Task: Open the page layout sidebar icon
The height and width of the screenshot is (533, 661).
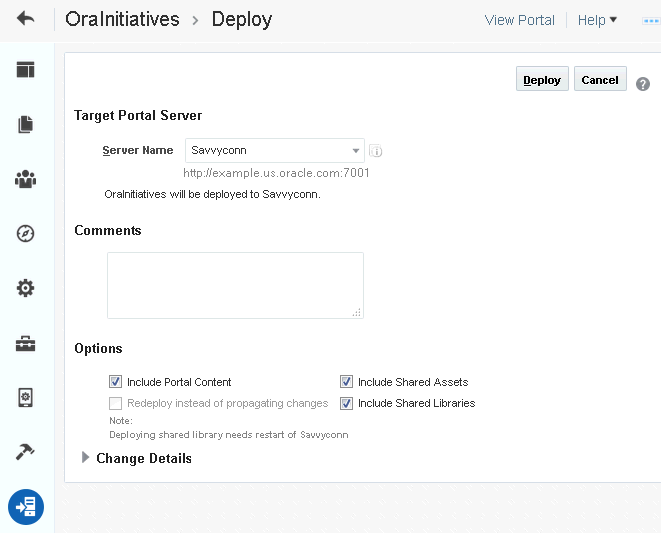Action: click(25, 70)
